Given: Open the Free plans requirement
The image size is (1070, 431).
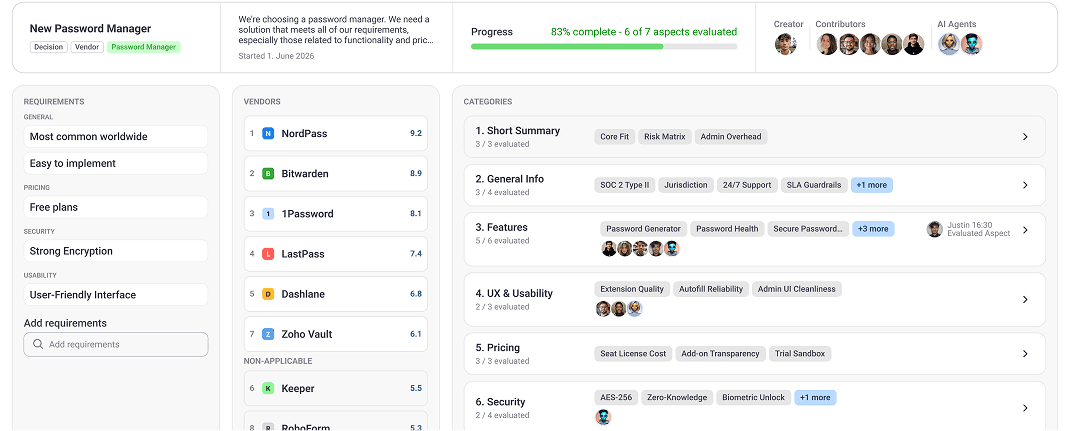Looking at the screenshot, I should pyautogui.click(x=116, y=207).
